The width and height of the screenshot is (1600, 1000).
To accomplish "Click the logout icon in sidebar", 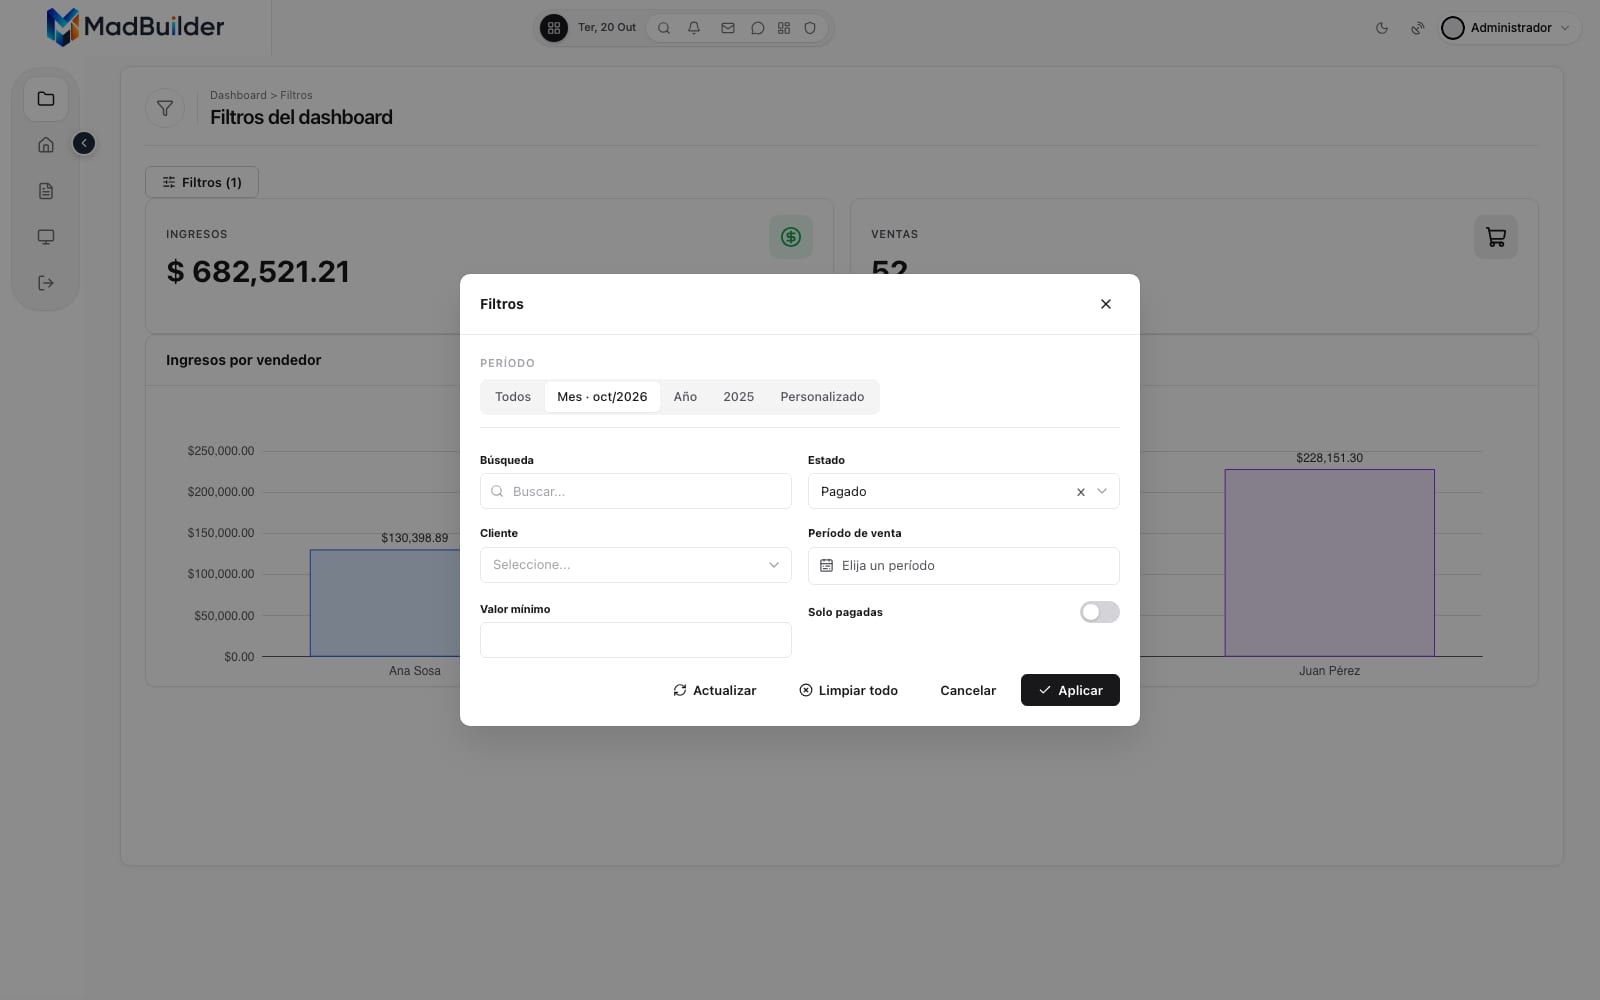I will tap(46, 283).
